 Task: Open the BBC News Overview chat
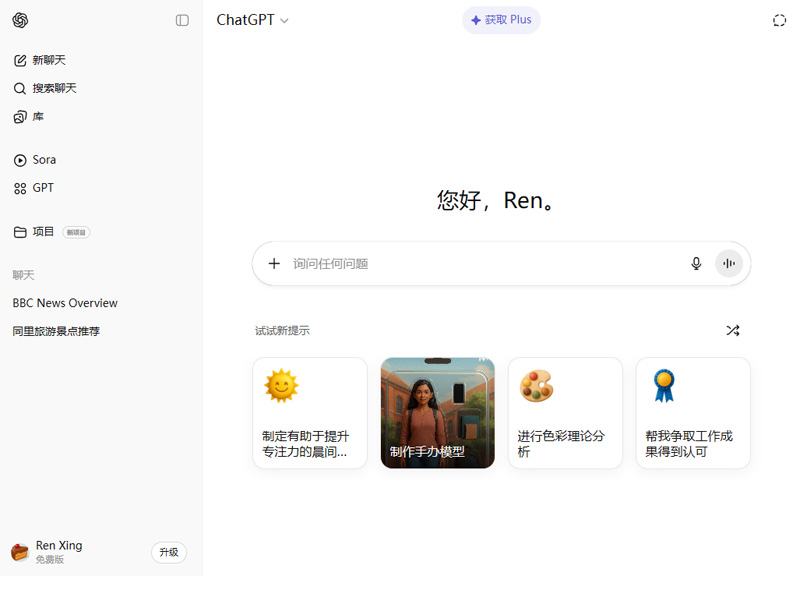(64, 302)
